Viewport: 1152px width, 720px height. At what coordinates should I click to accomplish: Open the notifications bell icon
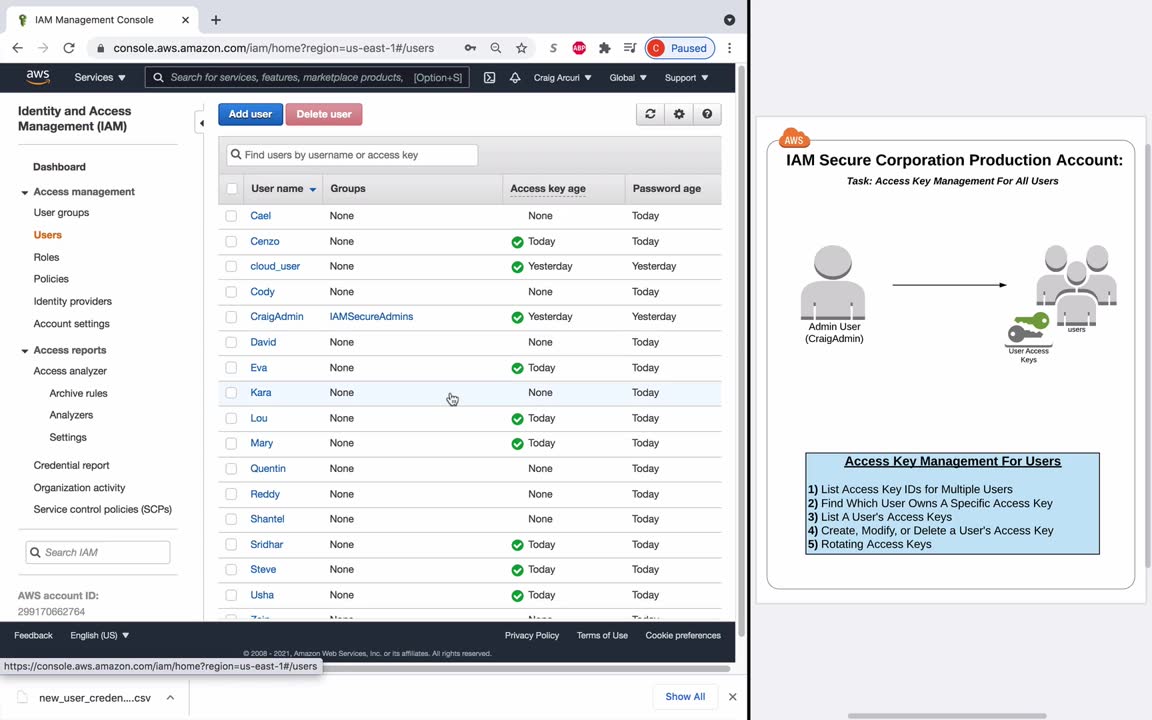pyautogui.click(x=515, y=77)
